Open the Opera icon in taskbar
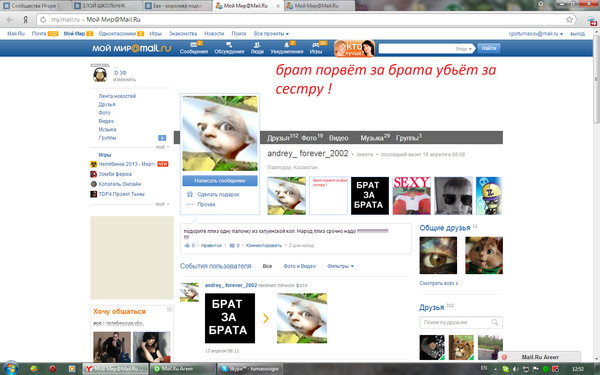The image size is (600, 375). coord(53,369)
